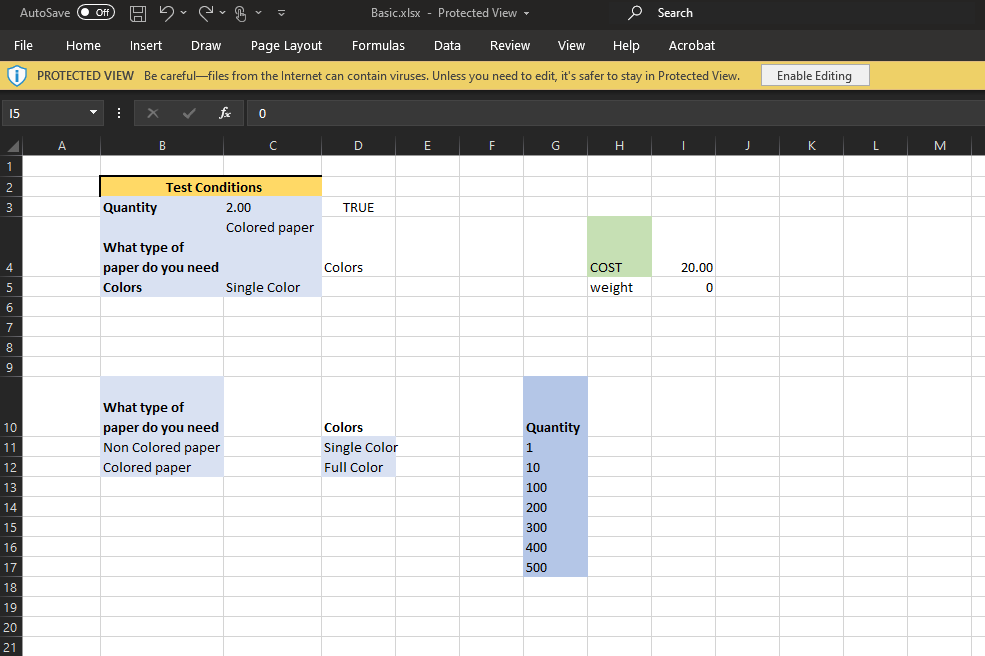Select the Non Colored paper cell
This screenshot has width=985, height=656.
pos(162,447)
